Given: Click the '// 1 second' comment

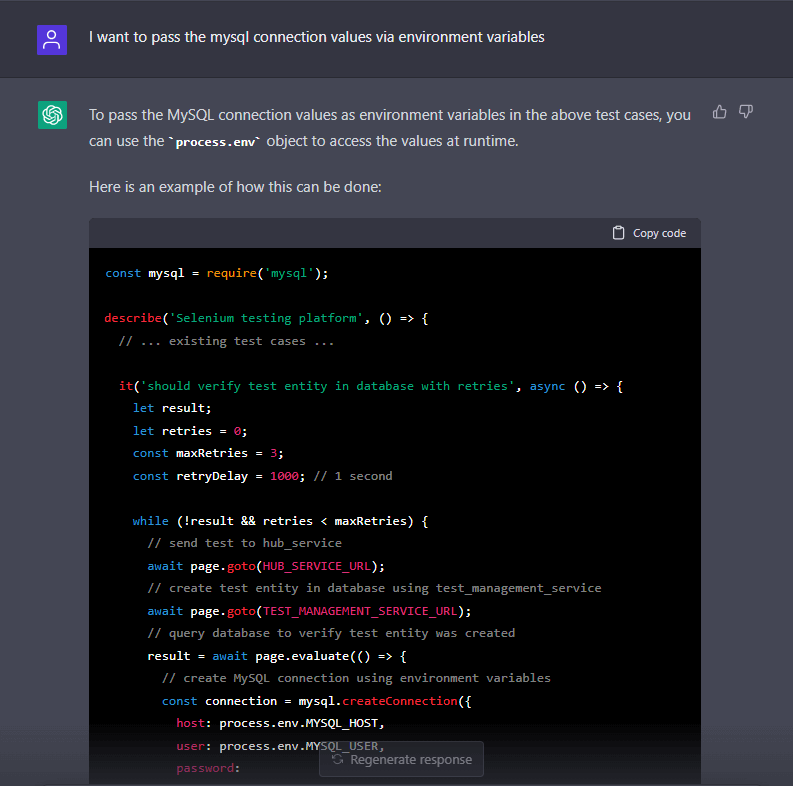Looking at the screenshot, I should coord(353,476).
